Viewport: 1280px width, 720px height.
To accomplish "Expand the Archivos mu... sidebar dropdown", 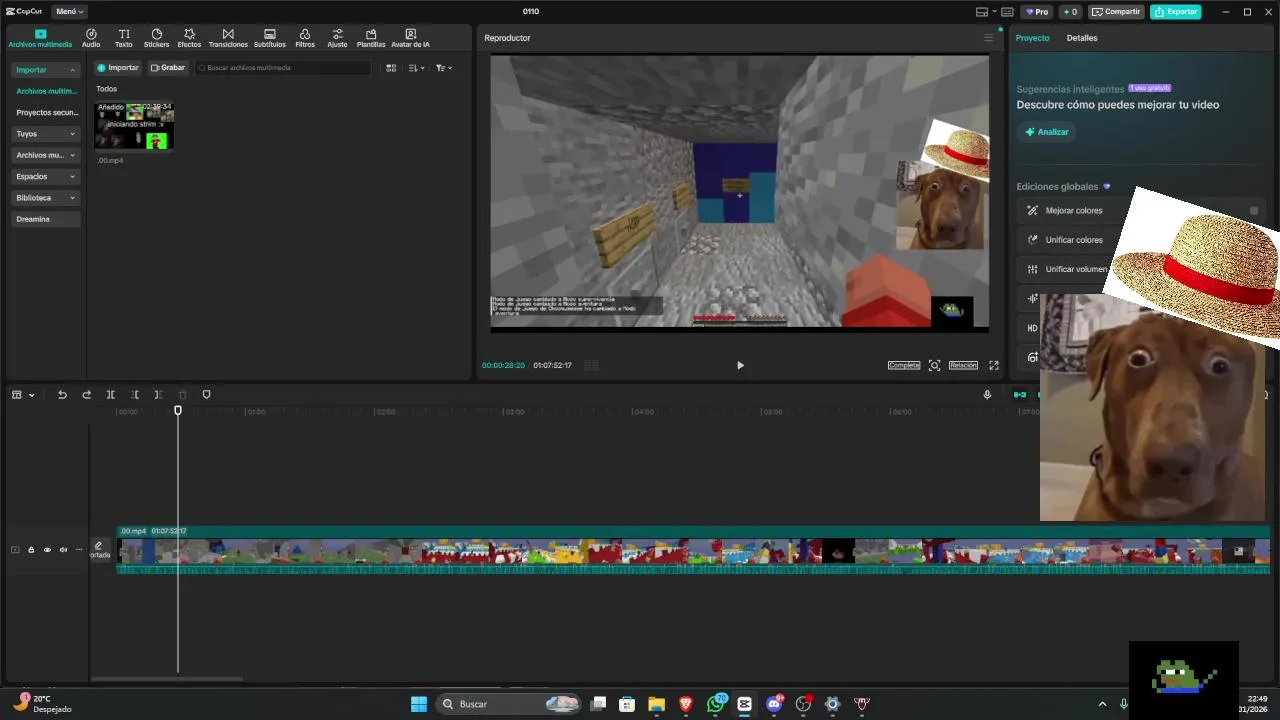I will (46, 155).
